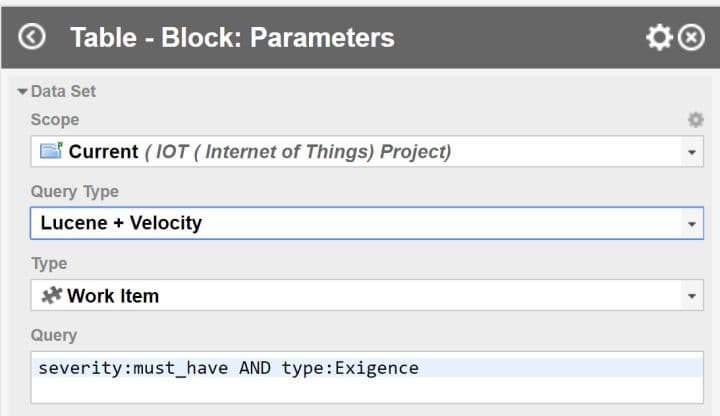
Task: Click the Scope field label
Action: pos(54,120)
